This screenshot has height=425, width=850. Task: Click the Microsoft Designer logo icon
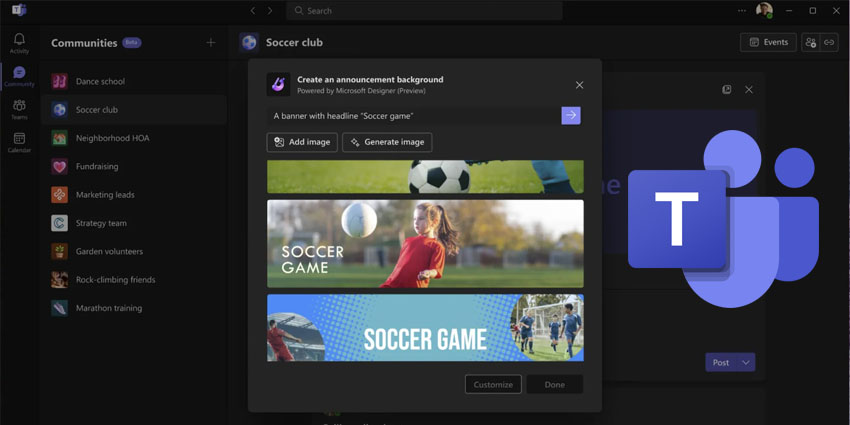pyautogui.click(x=278, y=85)
